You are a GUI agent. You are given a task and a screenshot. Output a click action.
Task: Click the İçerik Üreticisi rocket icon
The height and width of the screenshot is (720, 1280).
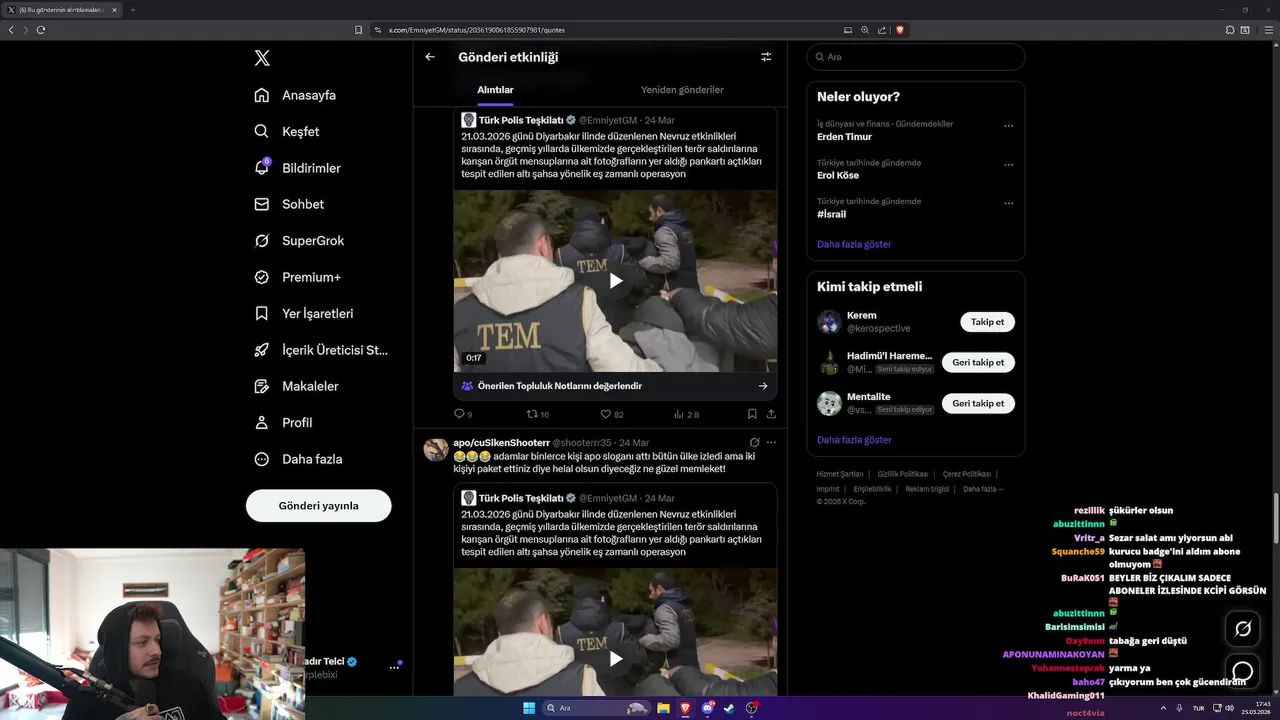pos(262,350)
